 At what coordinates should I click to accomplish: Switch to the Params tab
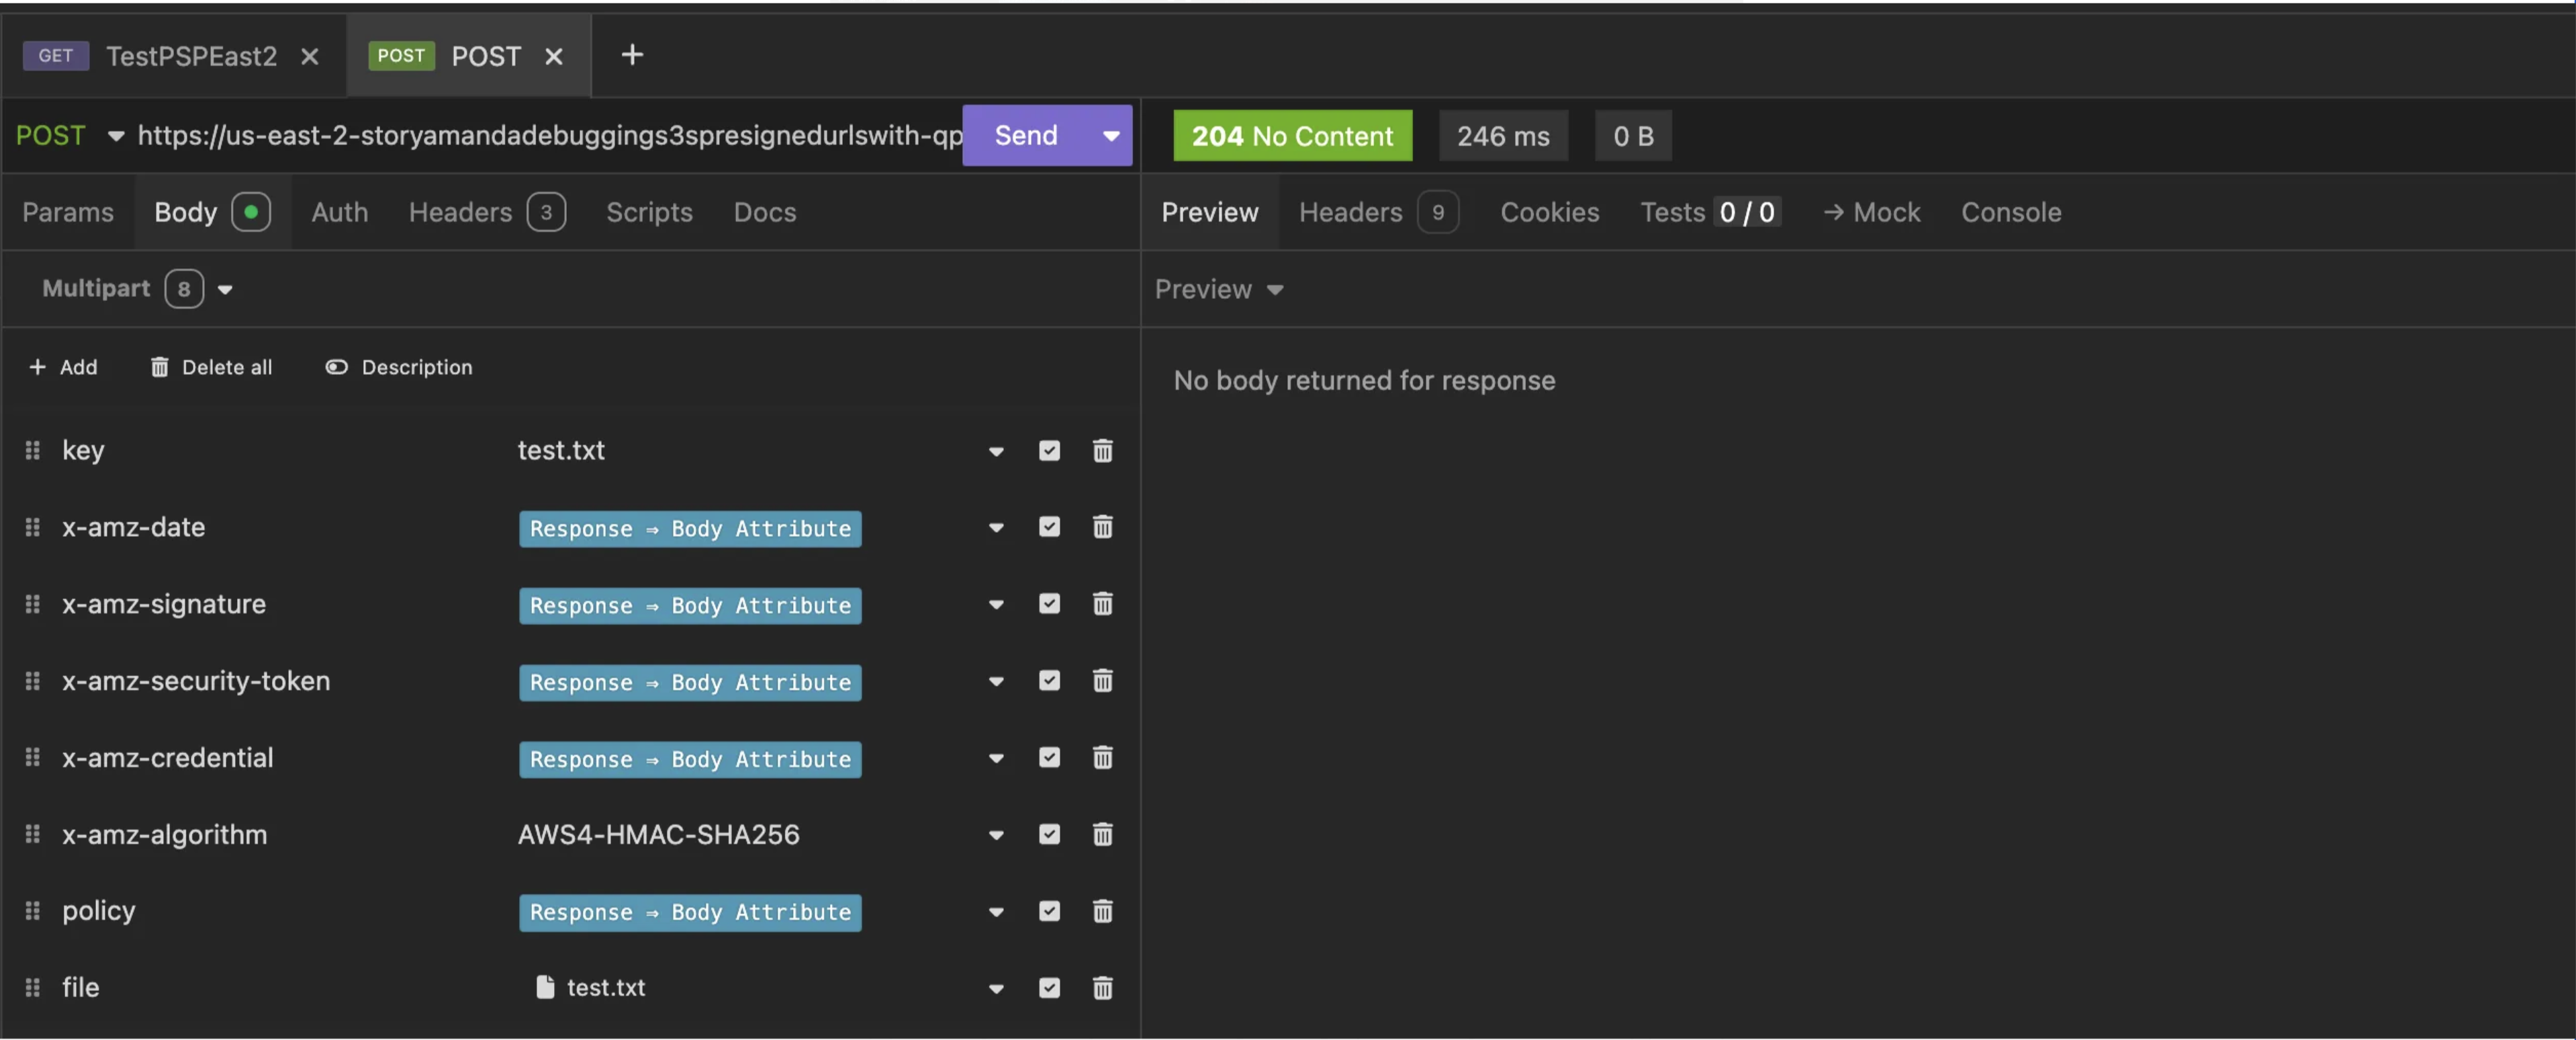tap(68, 212)
